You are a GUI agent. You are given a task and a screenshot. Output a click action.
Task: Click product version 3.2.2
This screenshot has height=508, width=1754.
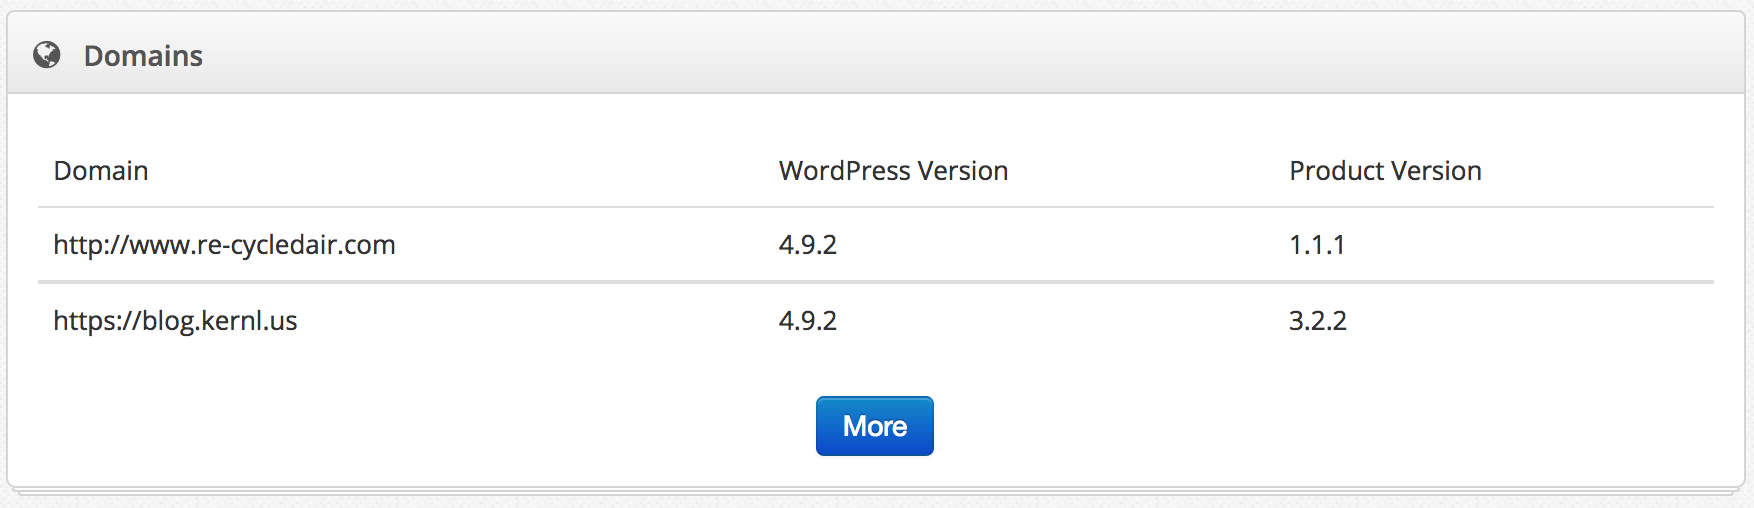[x=1318, y=321]
